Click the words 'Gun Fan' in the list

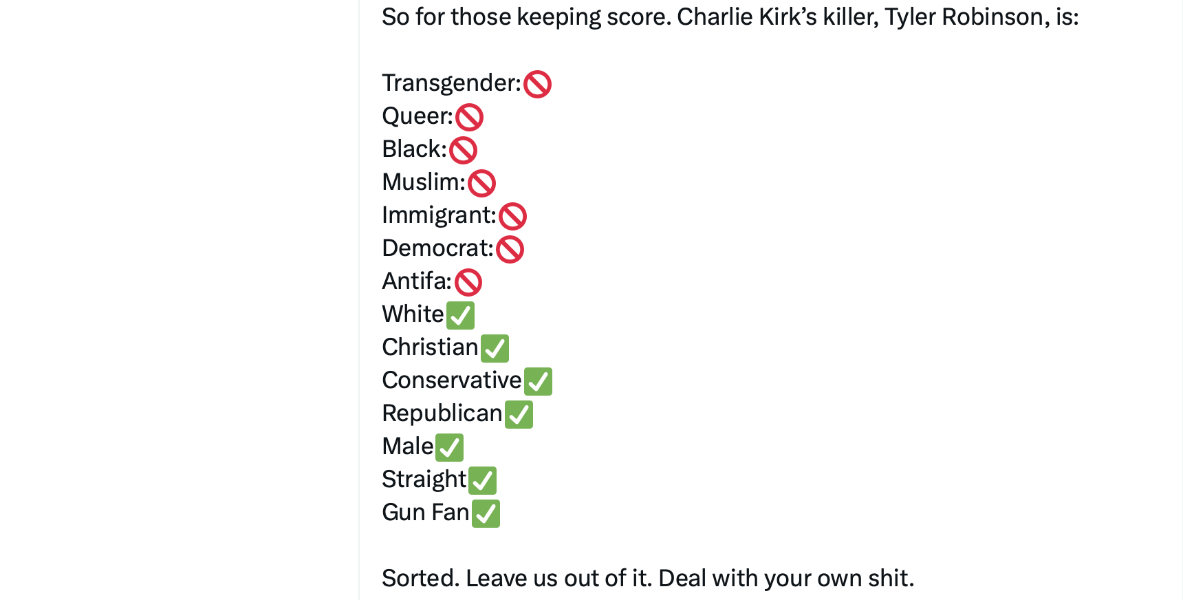[x=425, y=512]
